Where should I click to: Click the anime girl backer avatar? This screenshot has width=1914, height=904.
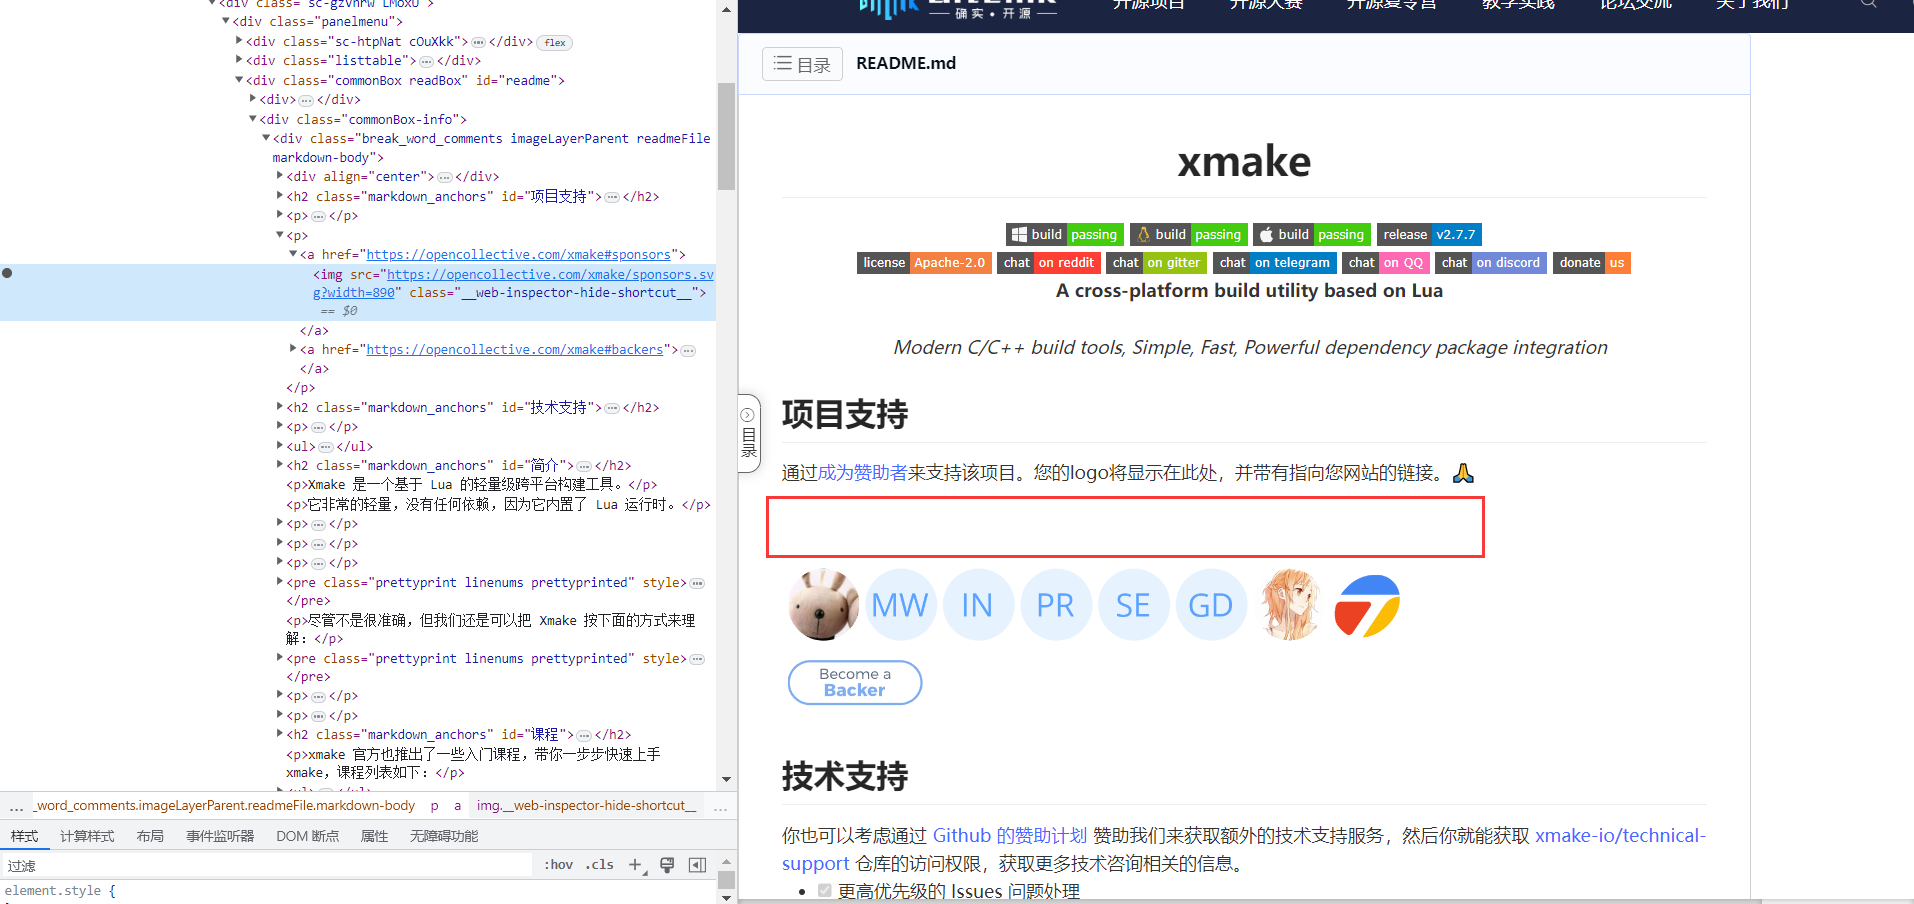(x=1289, y=605)
